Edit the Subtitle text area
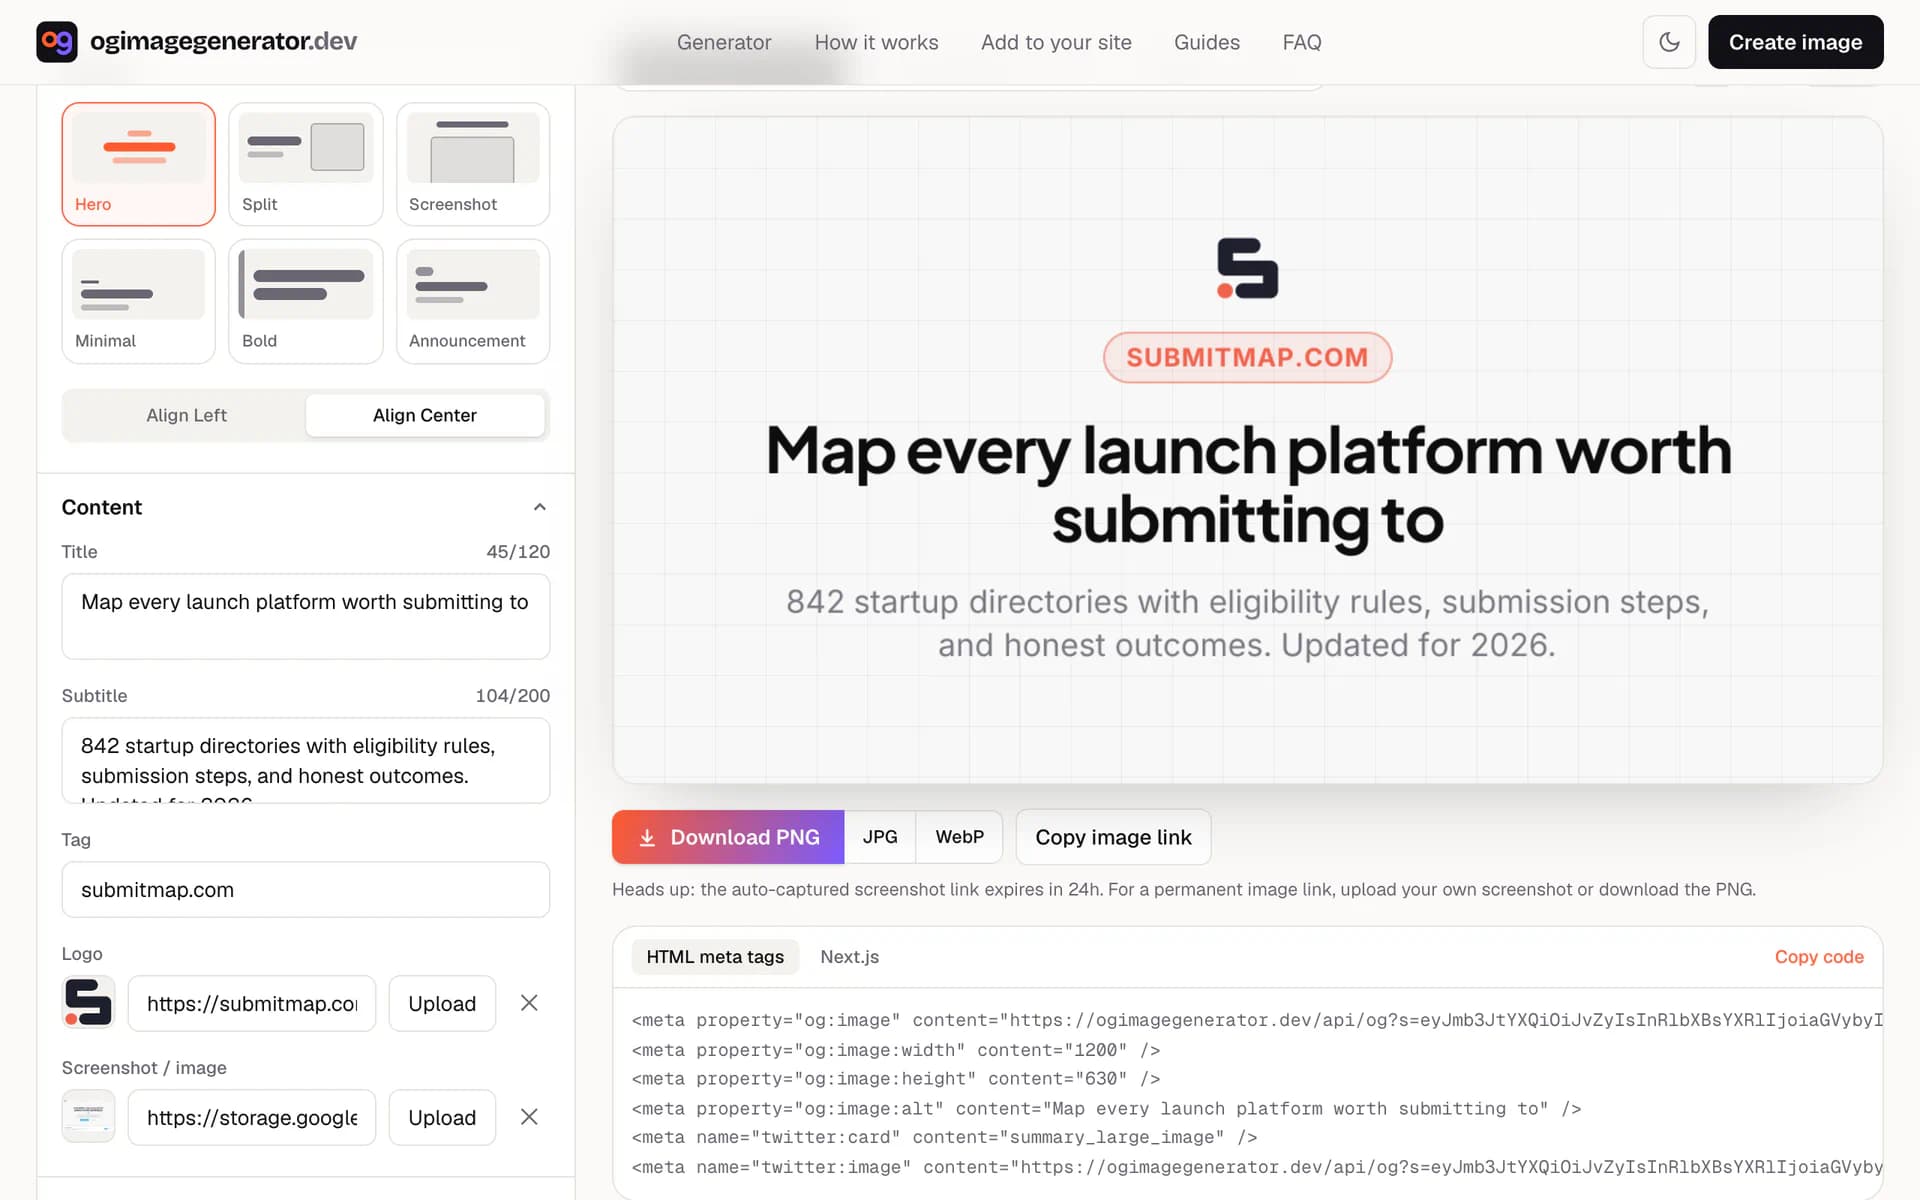The image size is (1920, 1200). click(x=306, y=760)
